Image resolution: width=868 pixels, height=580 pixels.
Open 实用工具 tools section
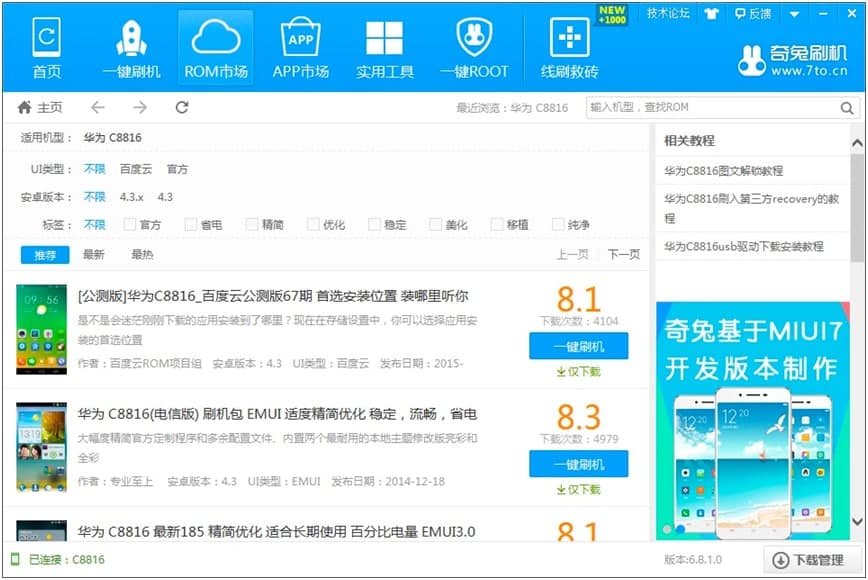385,49
